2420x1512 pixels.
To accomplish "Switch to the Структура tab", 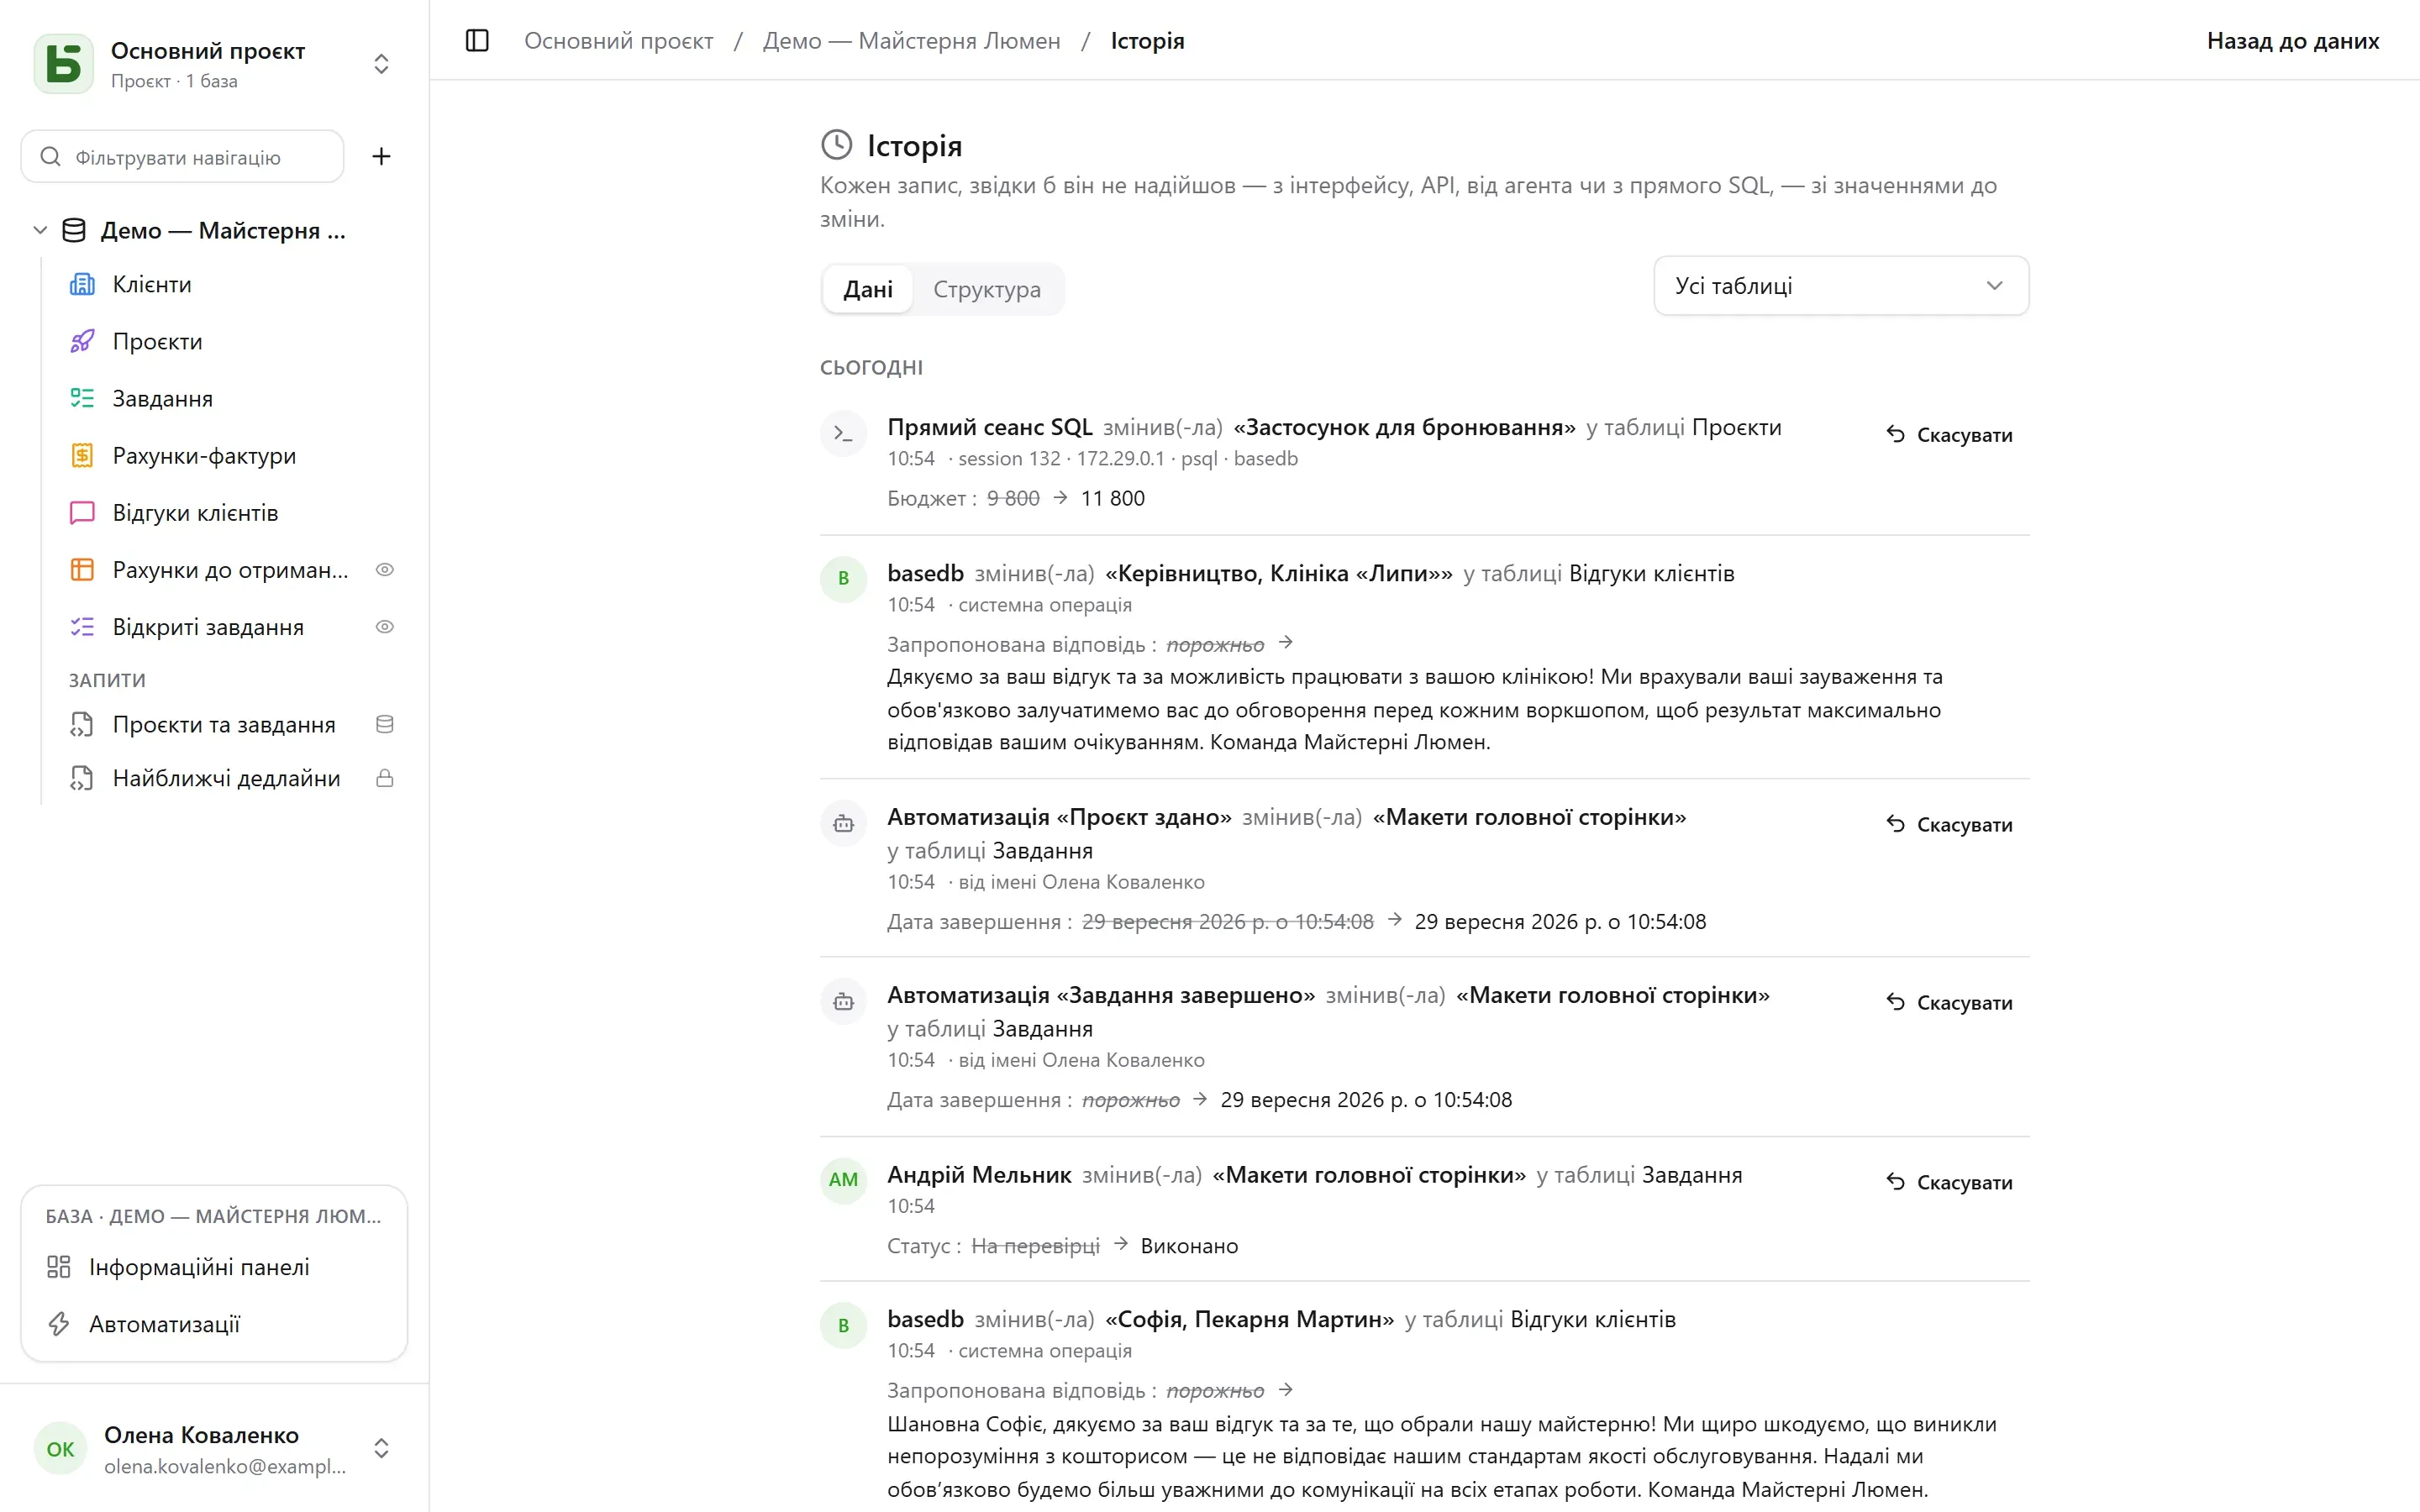I will [x=987, y=290].
